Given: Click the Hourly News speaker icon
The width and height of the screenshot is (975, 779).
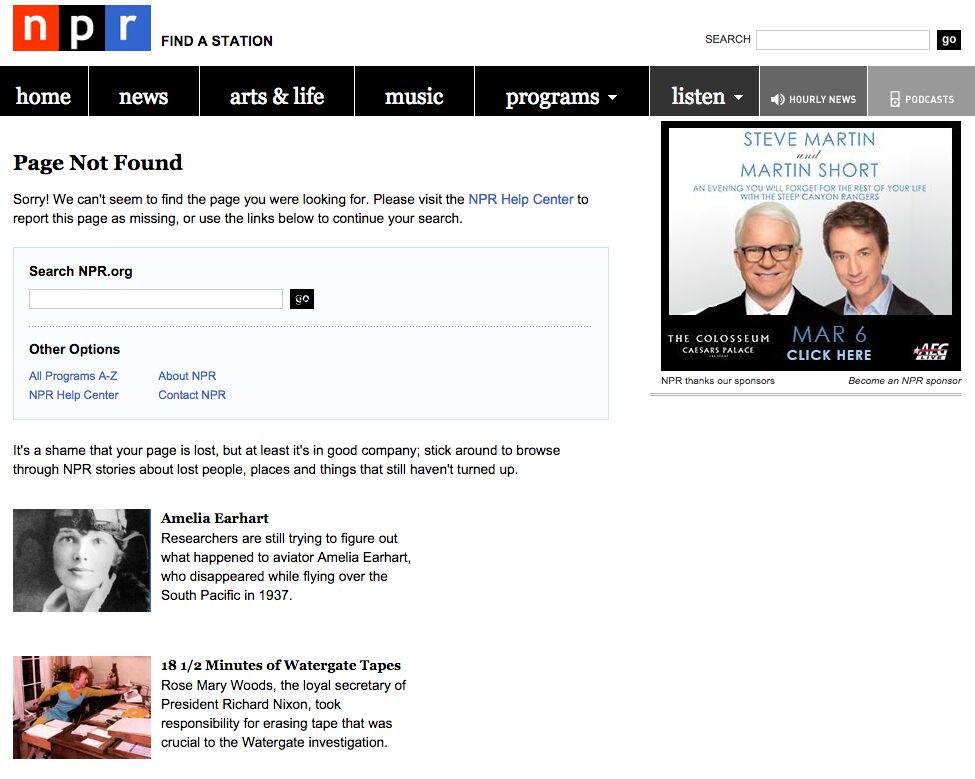Looking at the screenshot, I should coord(779,97).
